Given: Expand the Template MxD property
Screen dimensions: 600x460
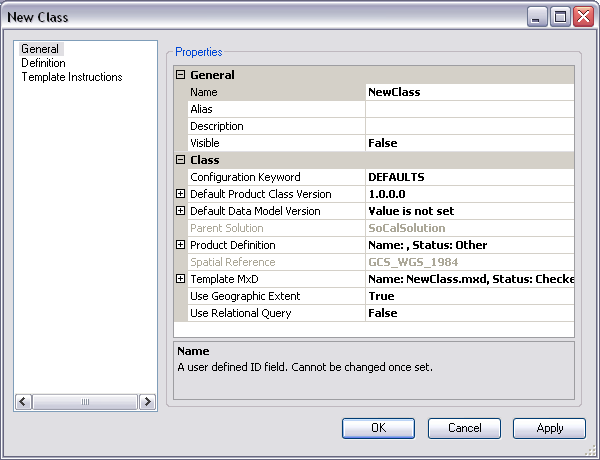Looking at the screenshot, I should [181, 279].
